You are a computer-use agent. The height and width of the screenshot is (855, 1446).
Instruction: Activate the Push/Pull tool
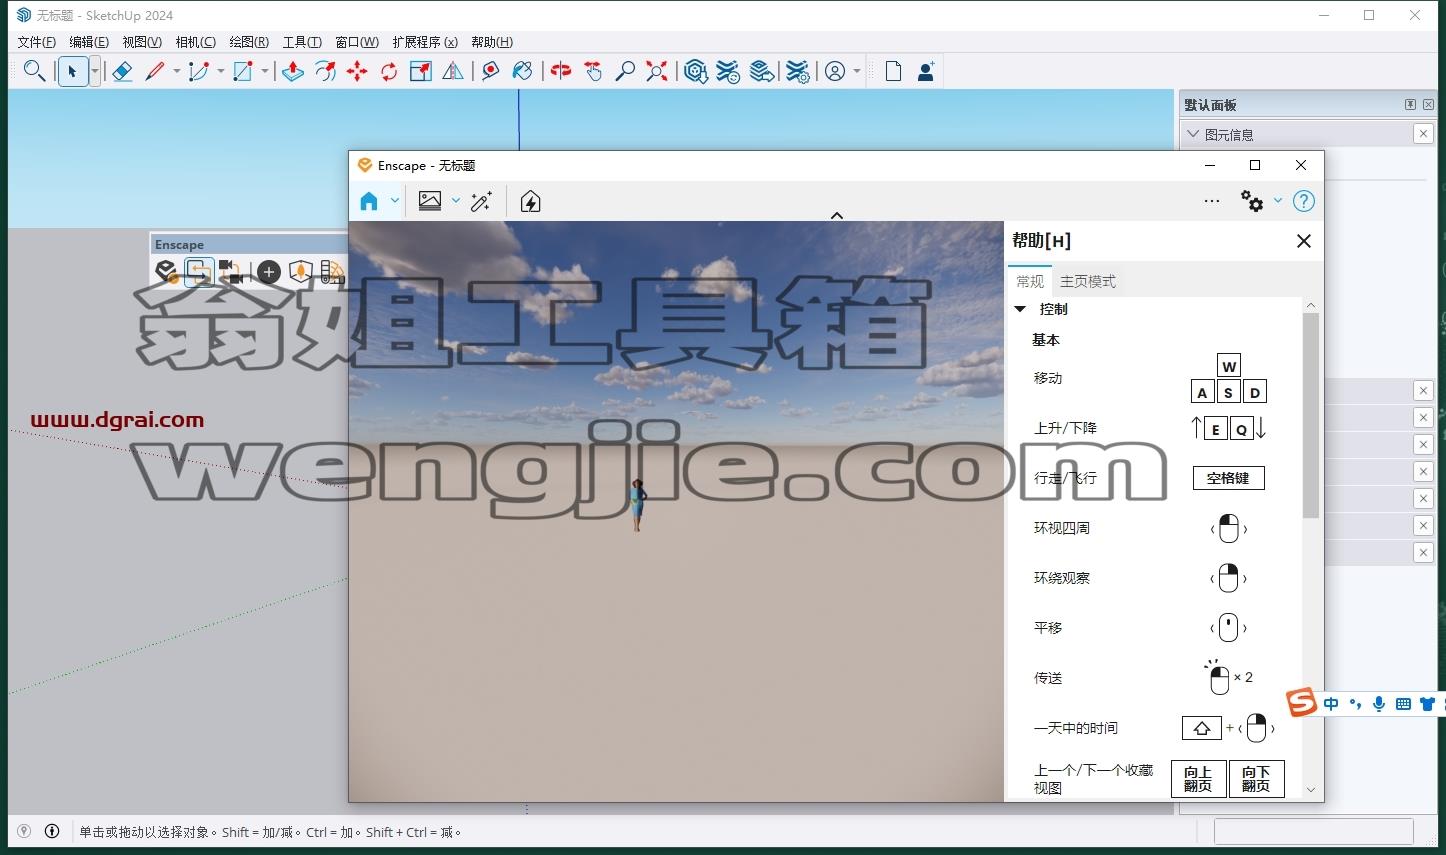coord(293,71)
